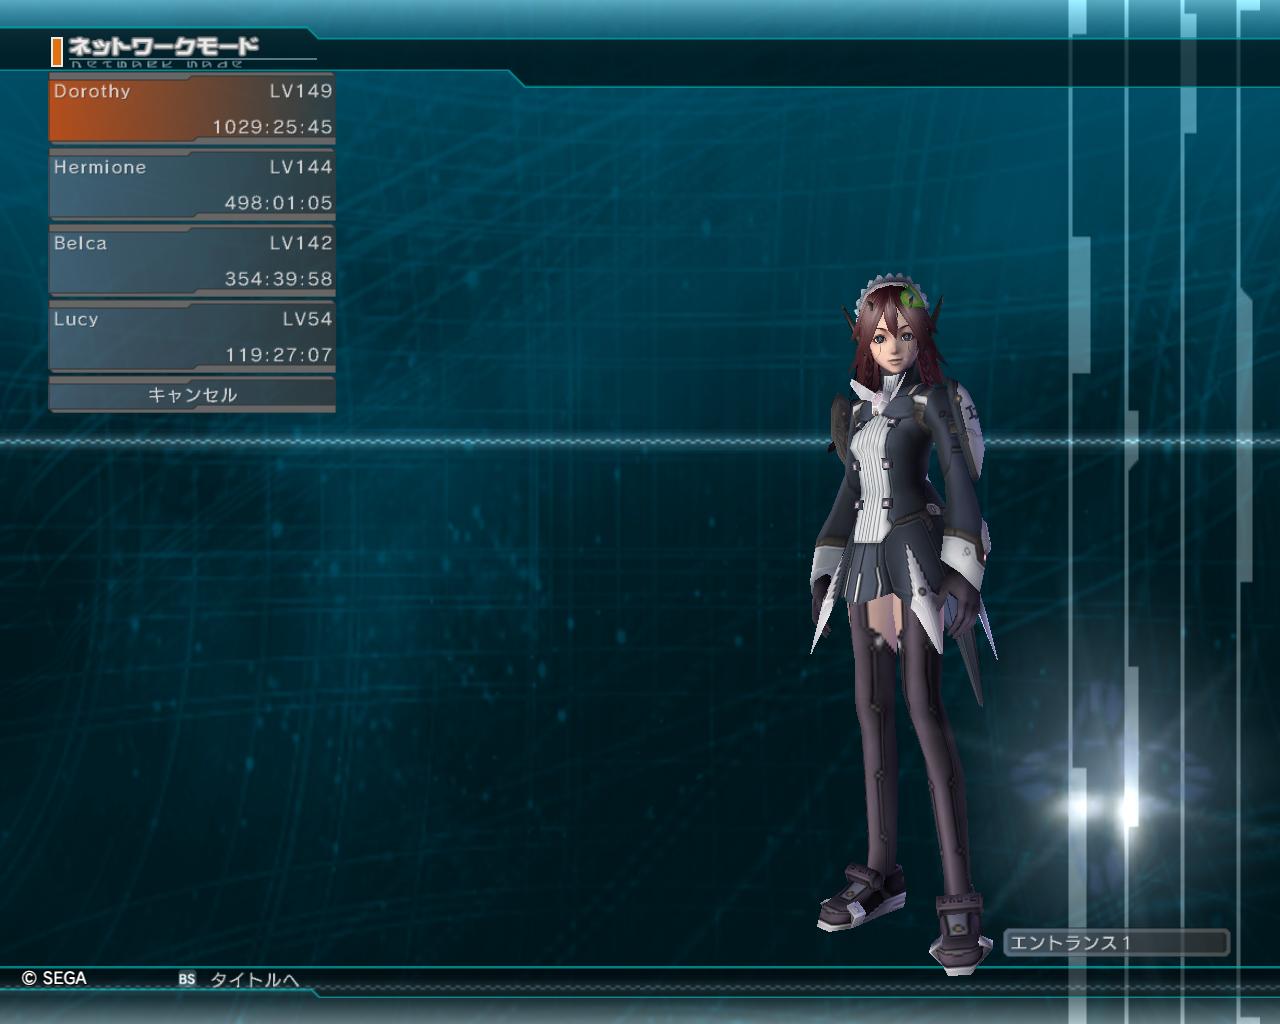
Task: Click Lucy's playtime 119:27:07
Action: point(278,355)
